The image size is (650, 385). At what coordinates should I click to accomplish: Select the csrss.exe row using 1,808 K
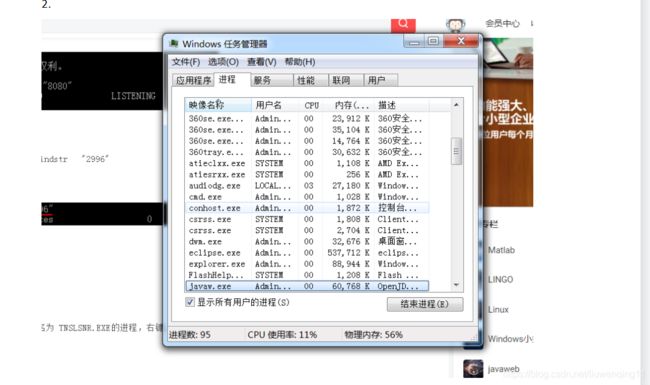coord(307,219)
